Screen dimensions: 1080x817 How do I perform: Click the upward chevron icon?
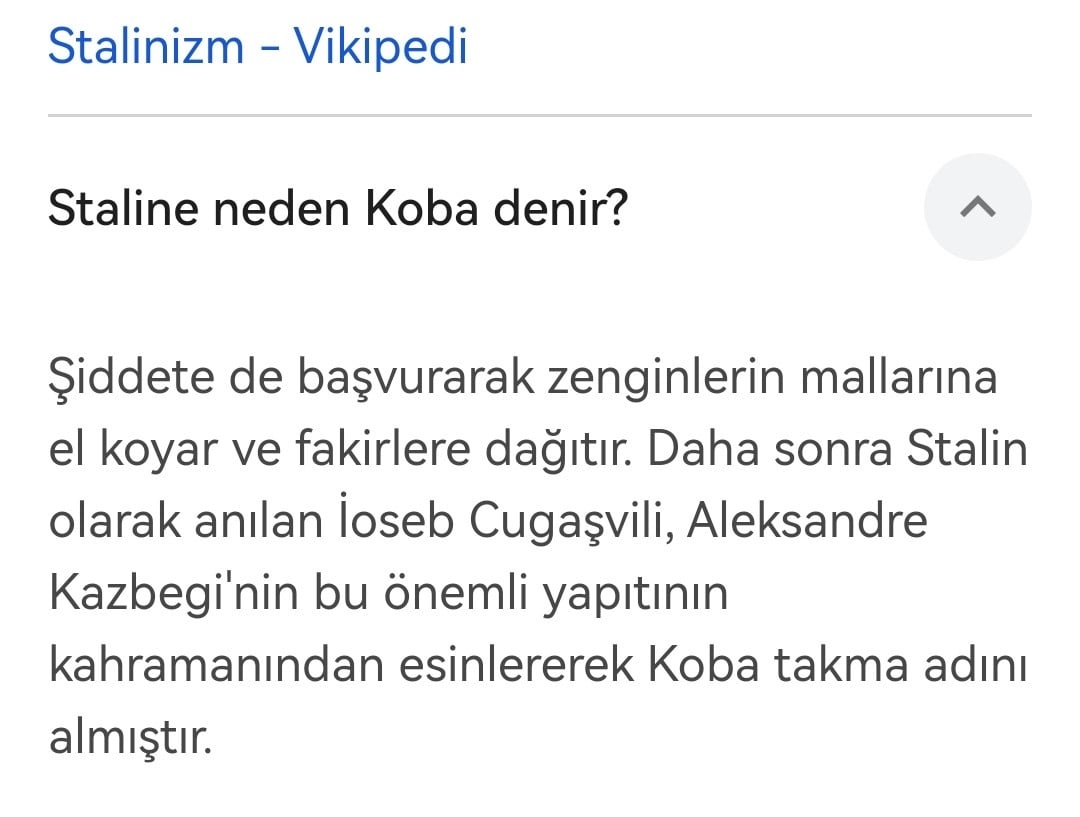pyautogui.click(x=977, y=207)
